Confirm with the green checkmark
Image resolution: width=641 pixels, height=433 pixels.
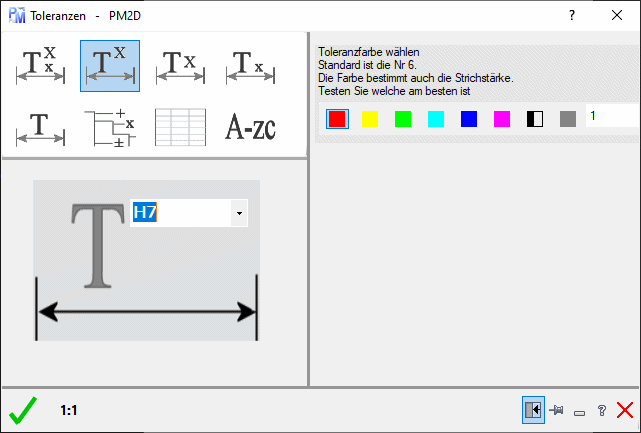coord(22,410)
